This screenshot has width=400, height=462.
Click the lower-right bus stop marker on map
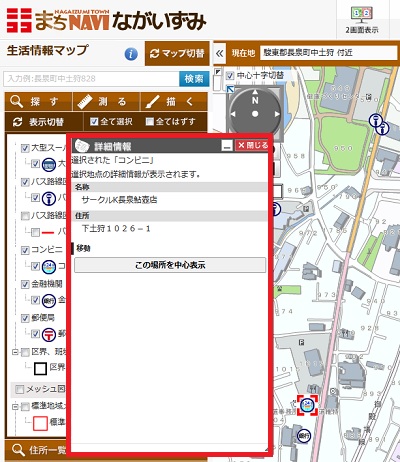pos(383,128)
